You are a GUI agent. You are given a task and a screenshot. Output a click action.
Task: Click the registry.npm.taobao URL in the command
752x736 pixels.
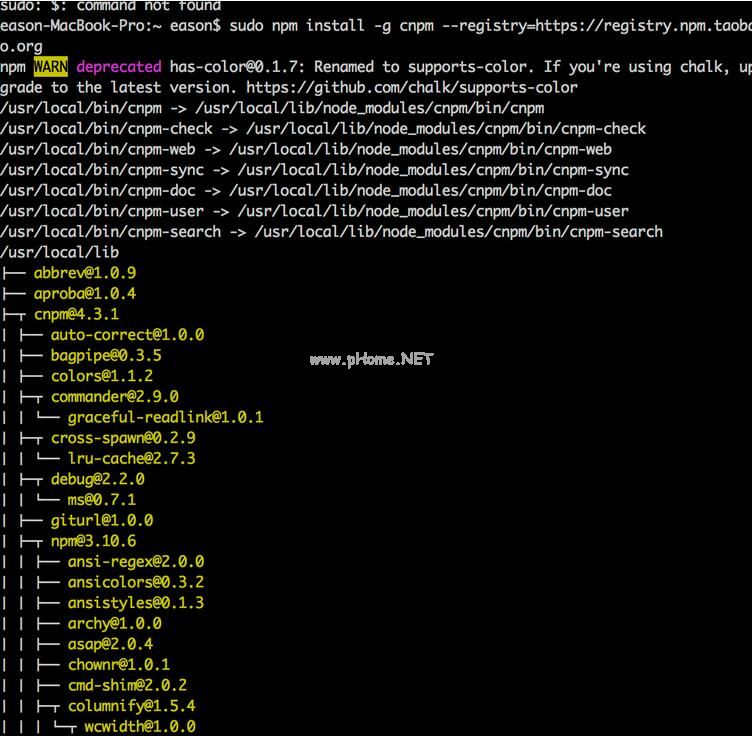(642, 26)
